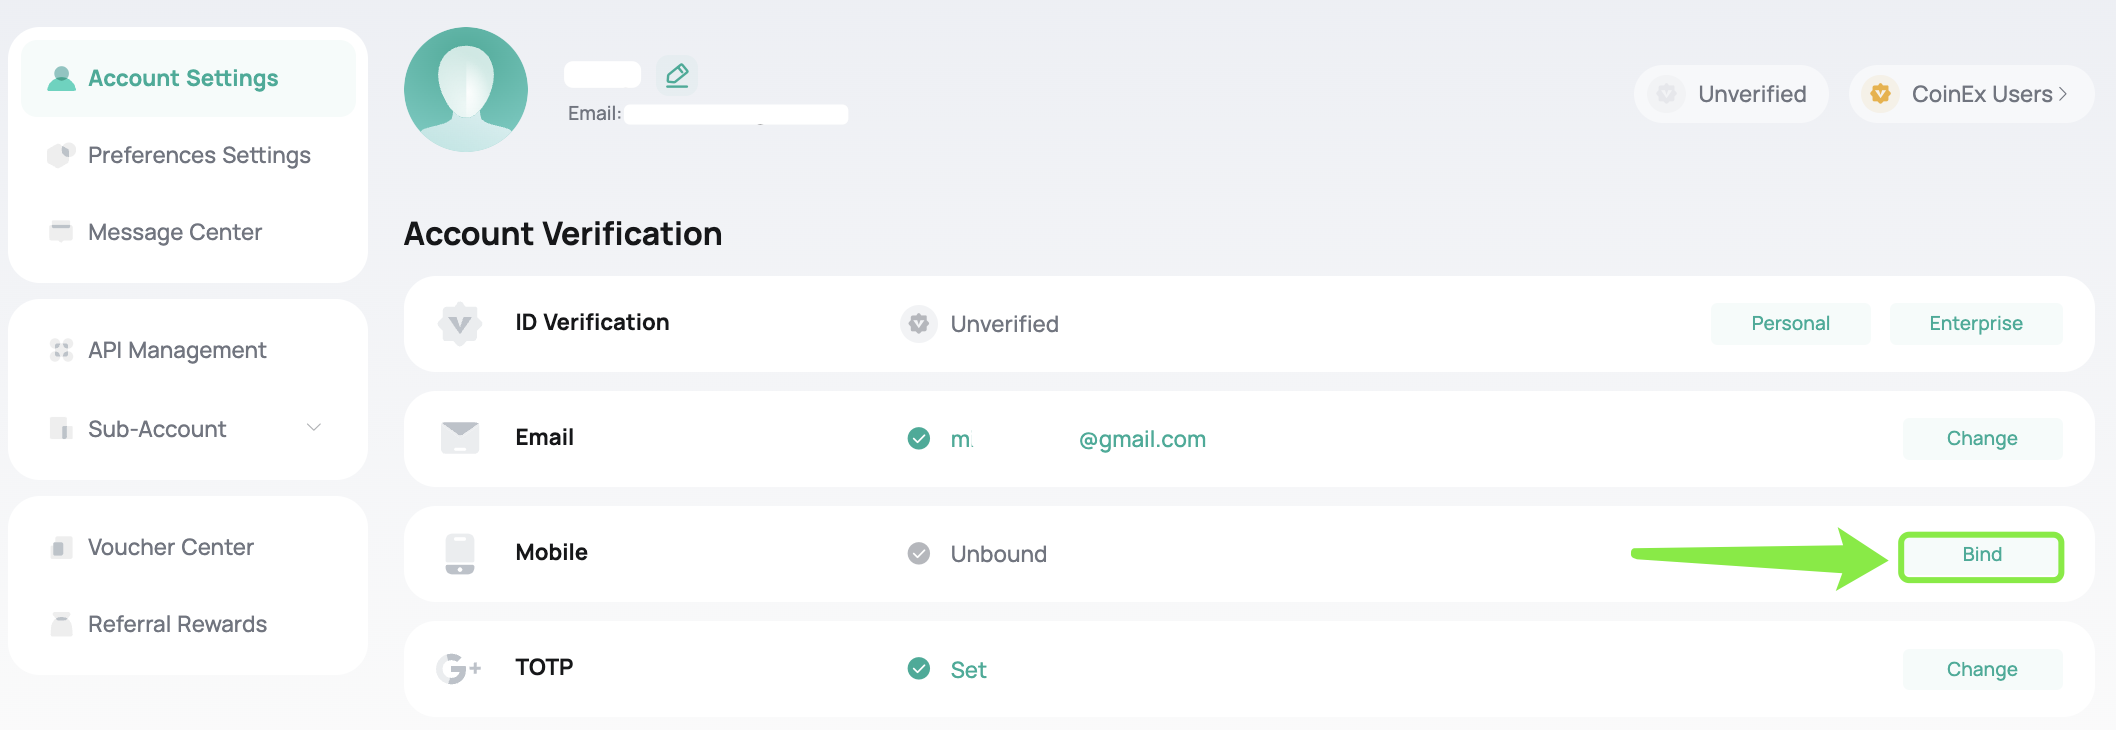Choose Enterprise ID verification
Screen dimensions: 2116x730
pos(1975,324)
